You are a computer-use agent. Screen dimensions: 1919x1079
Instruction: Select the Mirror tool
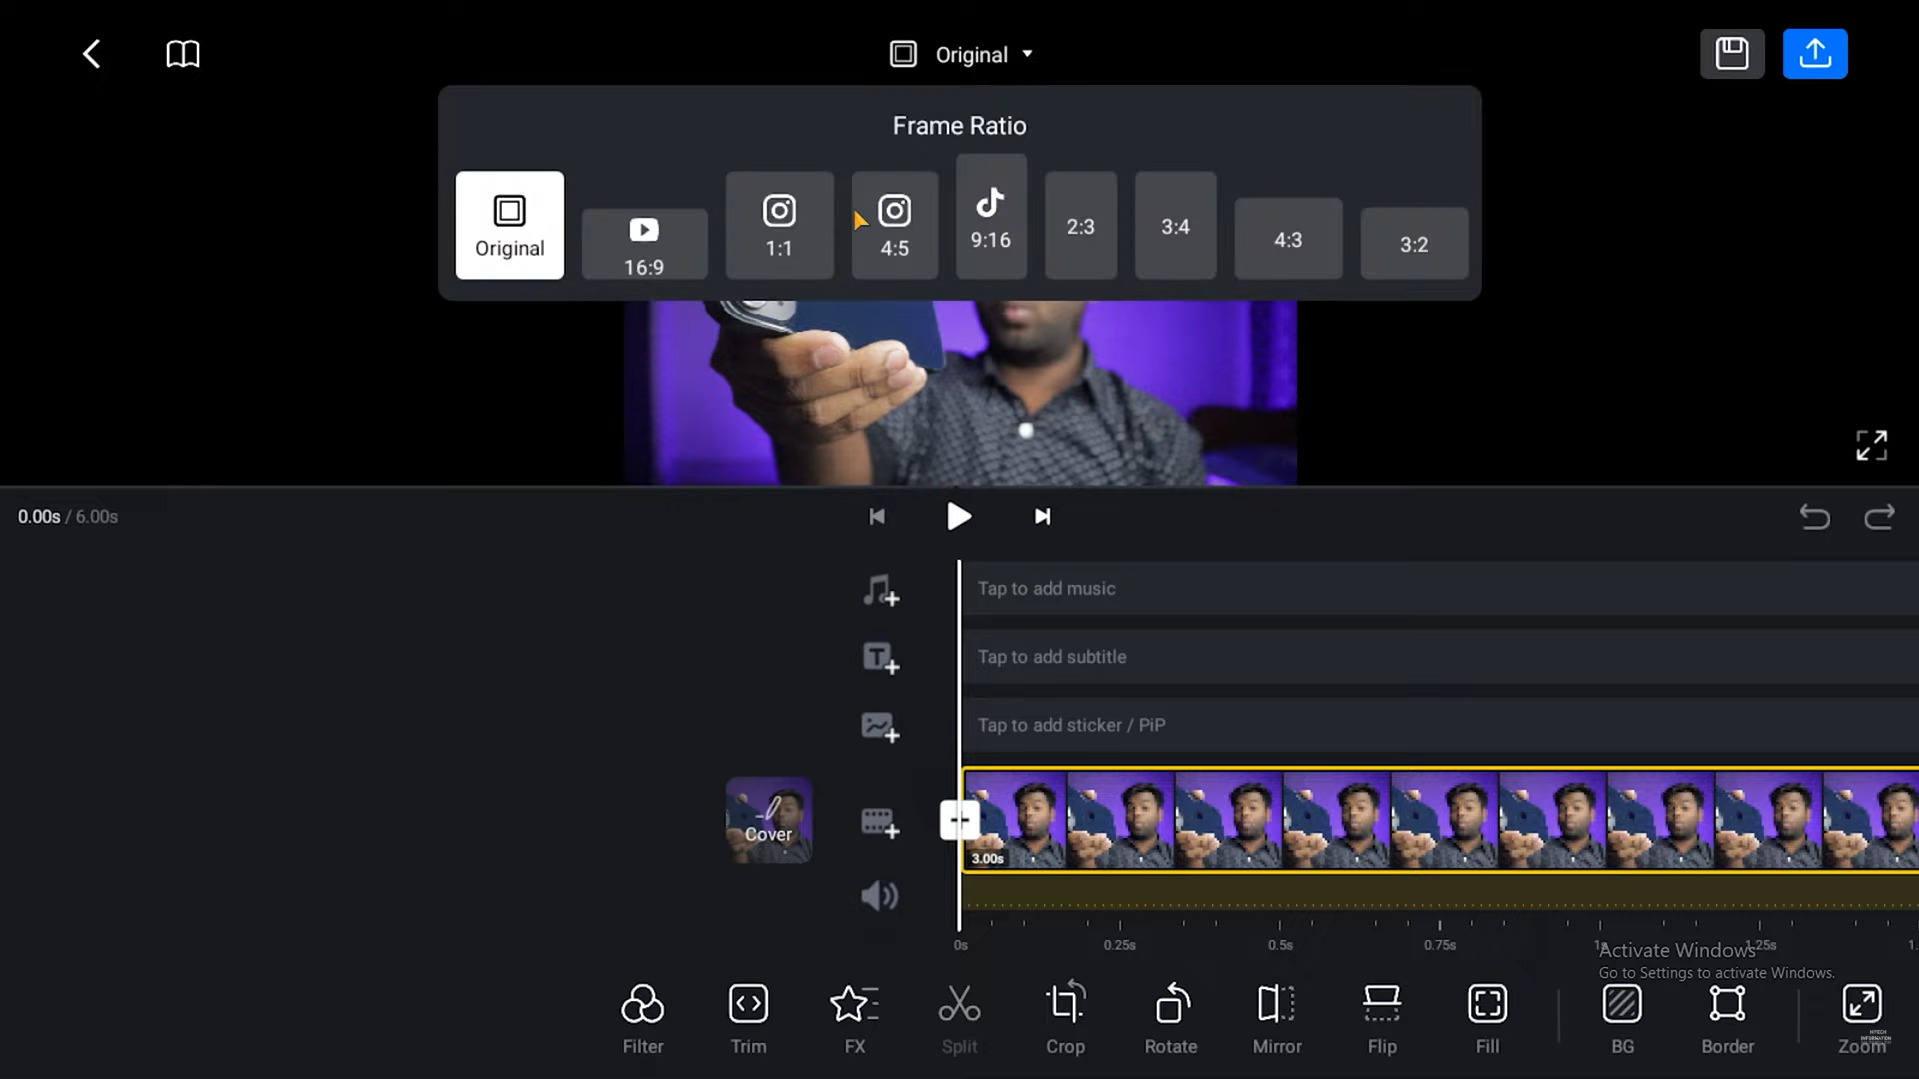coord(1276,1015)
